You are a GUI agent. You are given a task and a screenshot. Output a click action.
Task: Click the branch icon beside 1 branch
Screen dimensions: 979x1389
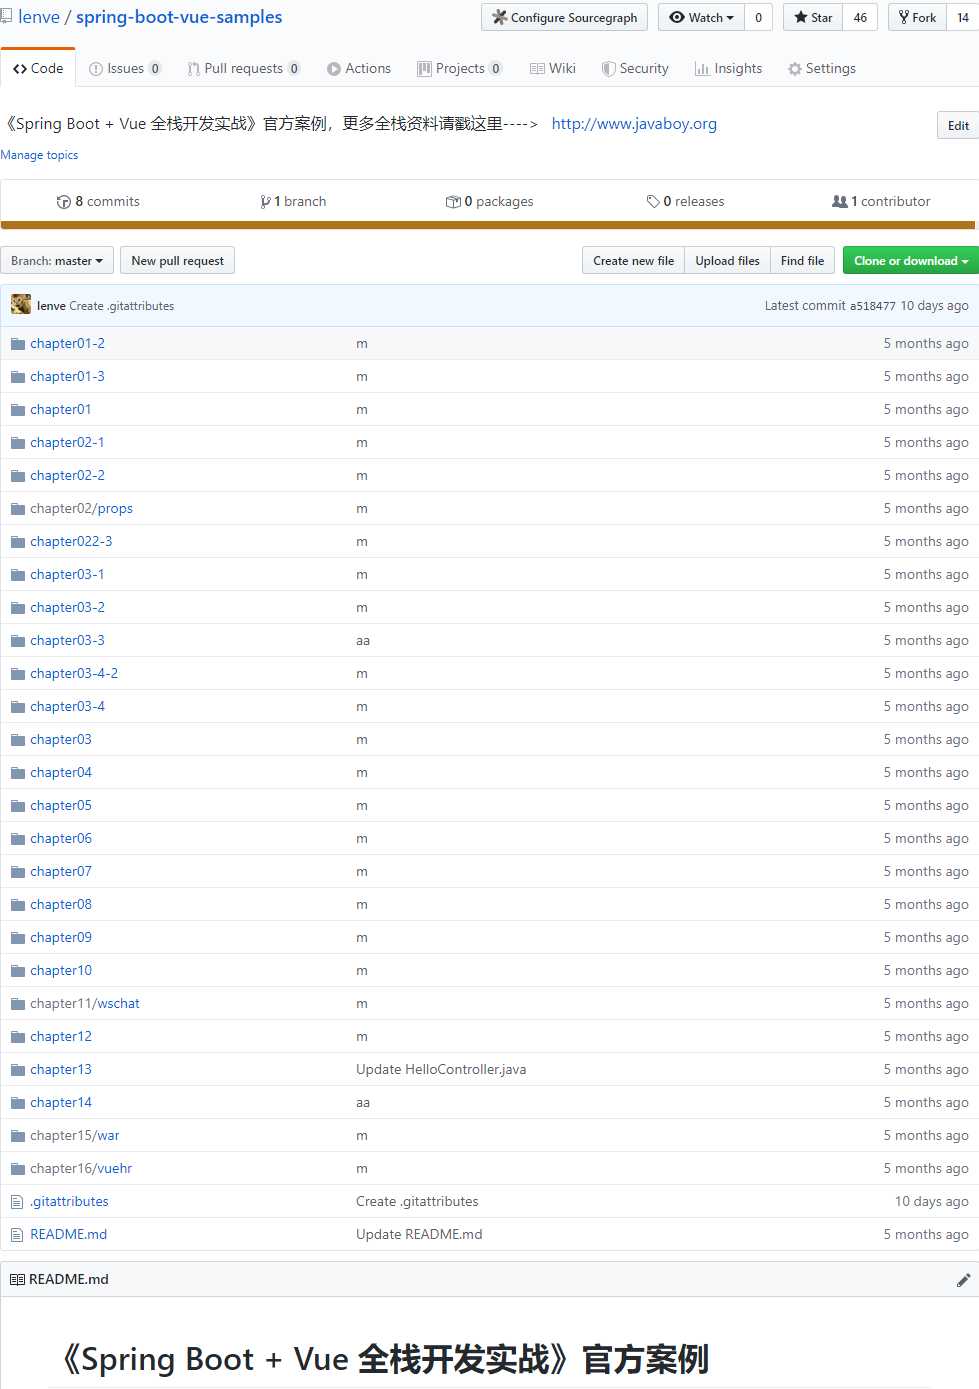[265, 201]
